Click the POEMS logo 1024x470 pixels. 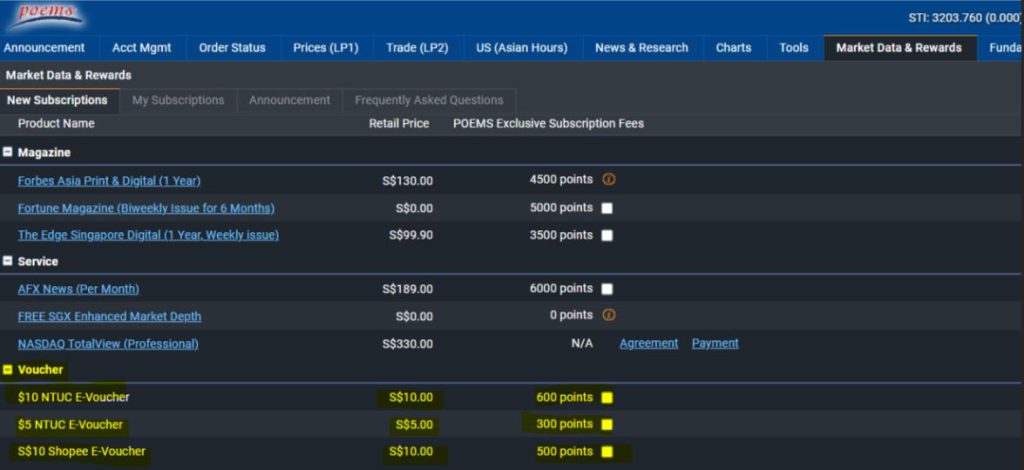46,16
